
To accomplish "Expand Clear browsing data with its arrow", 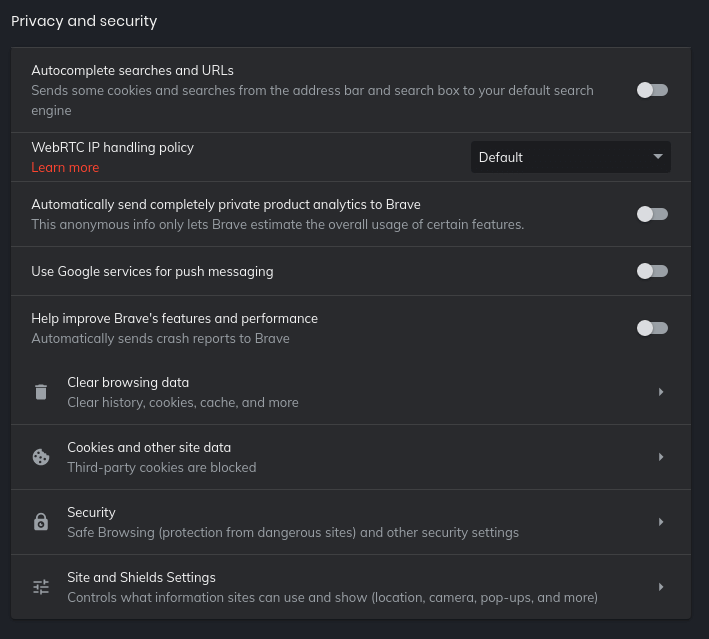I will tap(661, 392).
